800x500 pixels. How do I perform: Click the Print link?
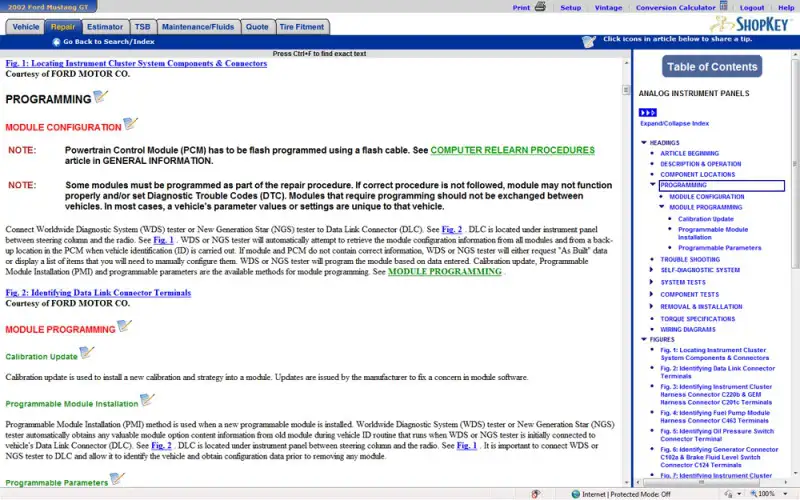(x=521, y=8)
